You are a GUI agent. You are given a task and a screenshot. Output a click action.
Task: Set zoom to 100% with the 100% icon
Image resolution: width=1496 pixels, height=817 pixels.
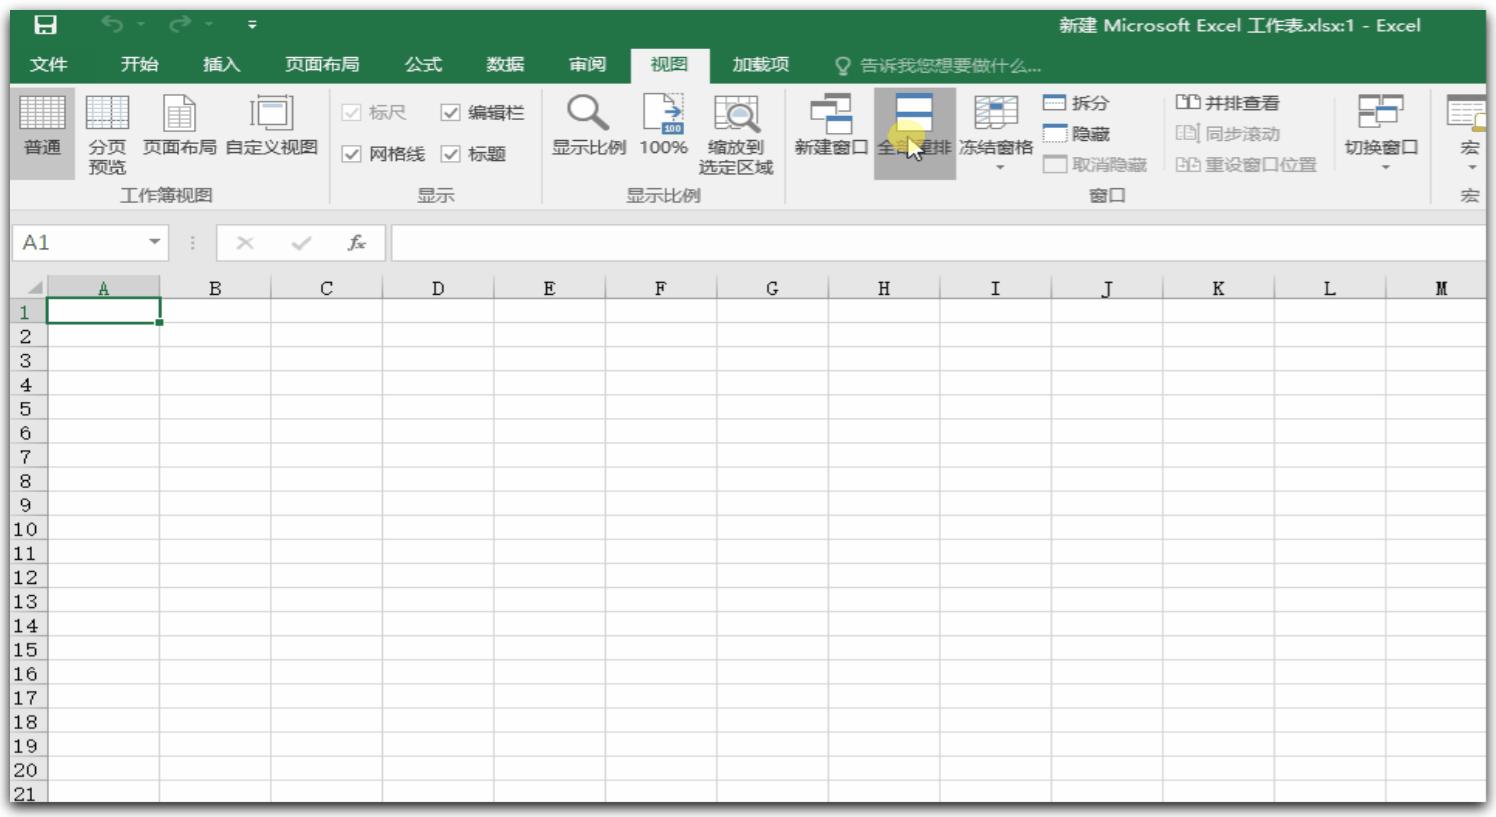coord(662,125)
